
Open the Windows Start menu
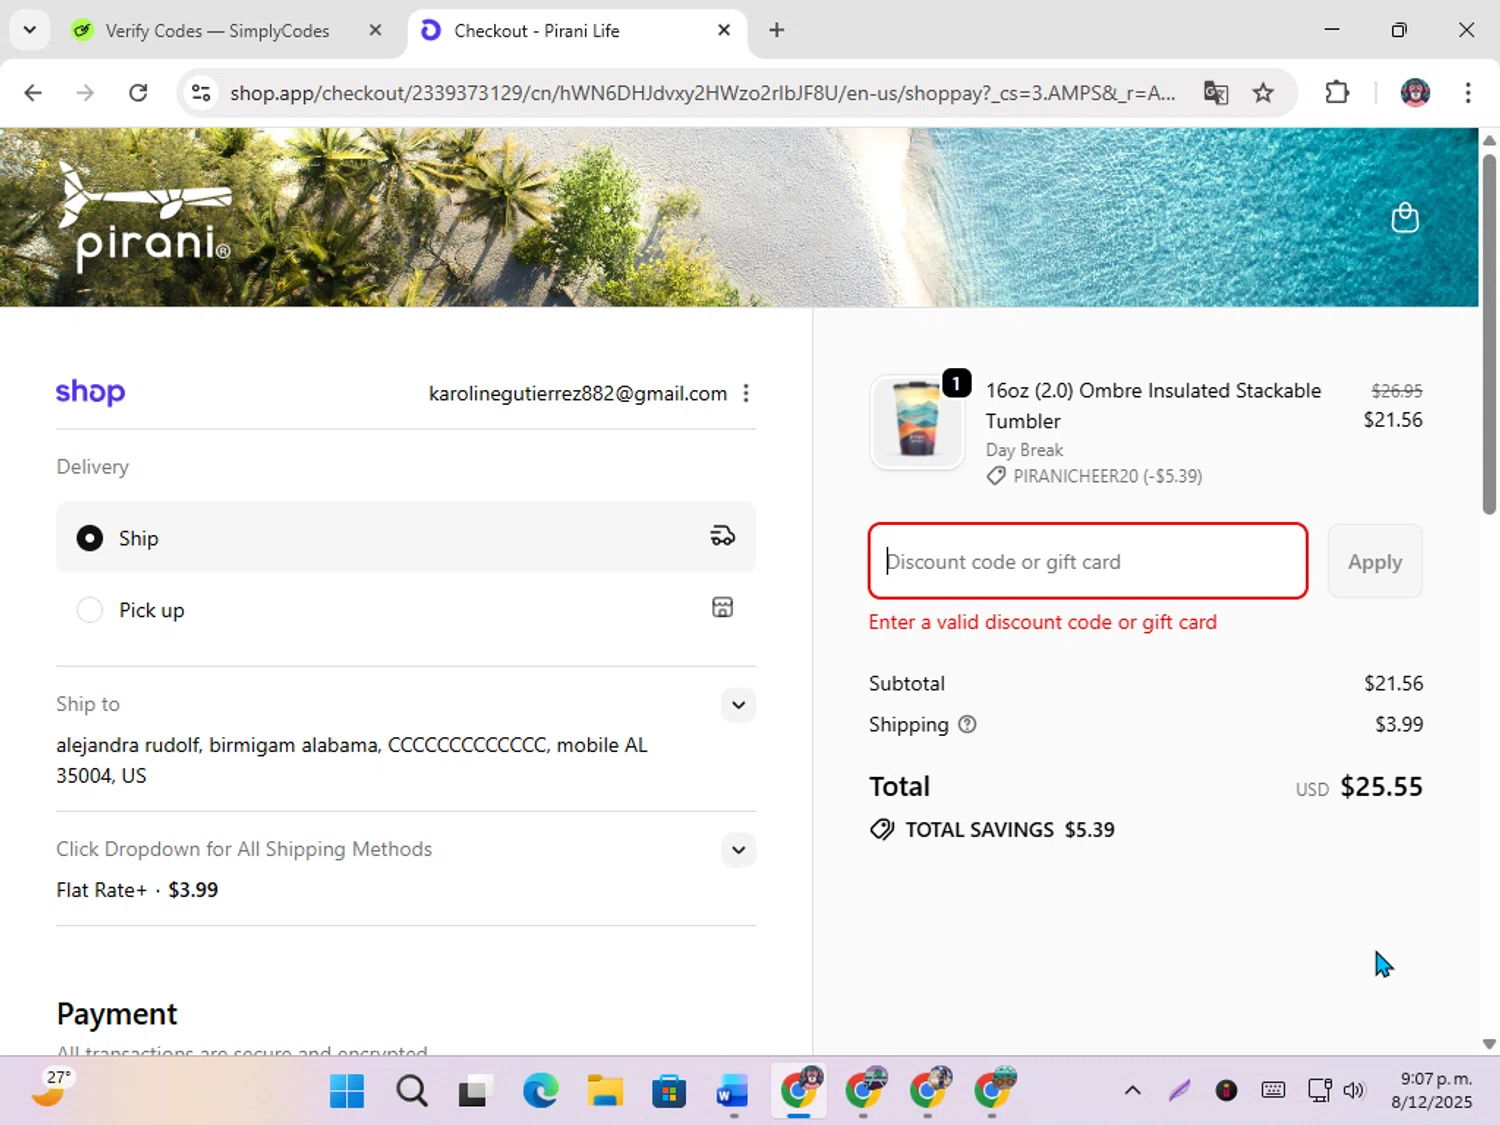tap(347, 1091)
